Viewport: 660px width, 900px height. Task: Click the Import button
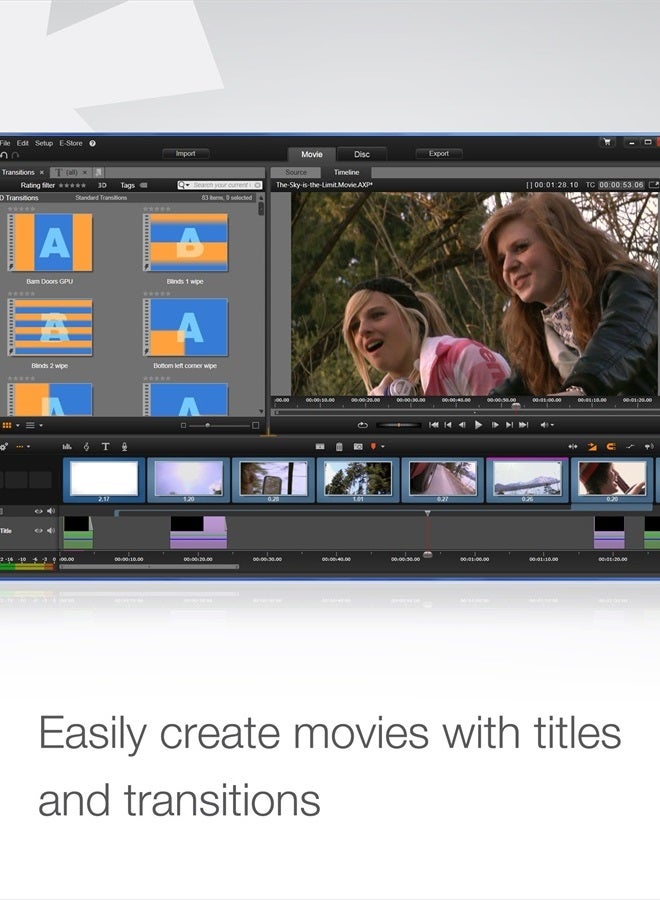pos(185,154)
